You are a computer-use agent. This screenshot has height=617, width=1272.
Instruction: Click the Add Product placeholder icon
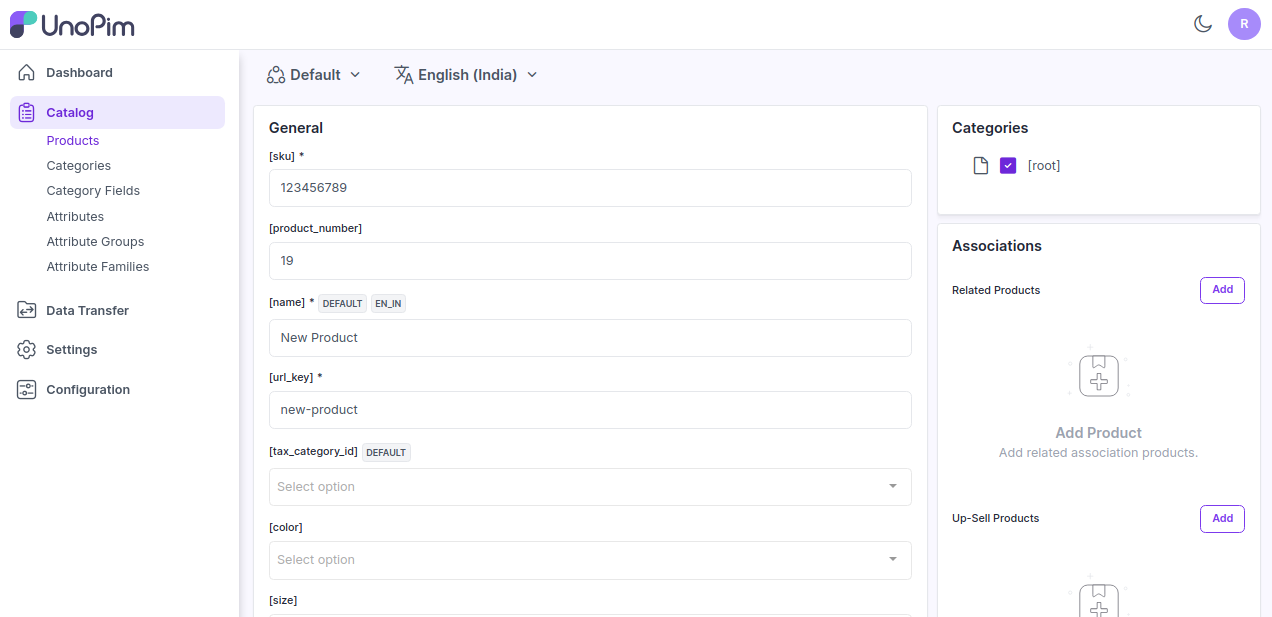click(x=1098, y=377)
